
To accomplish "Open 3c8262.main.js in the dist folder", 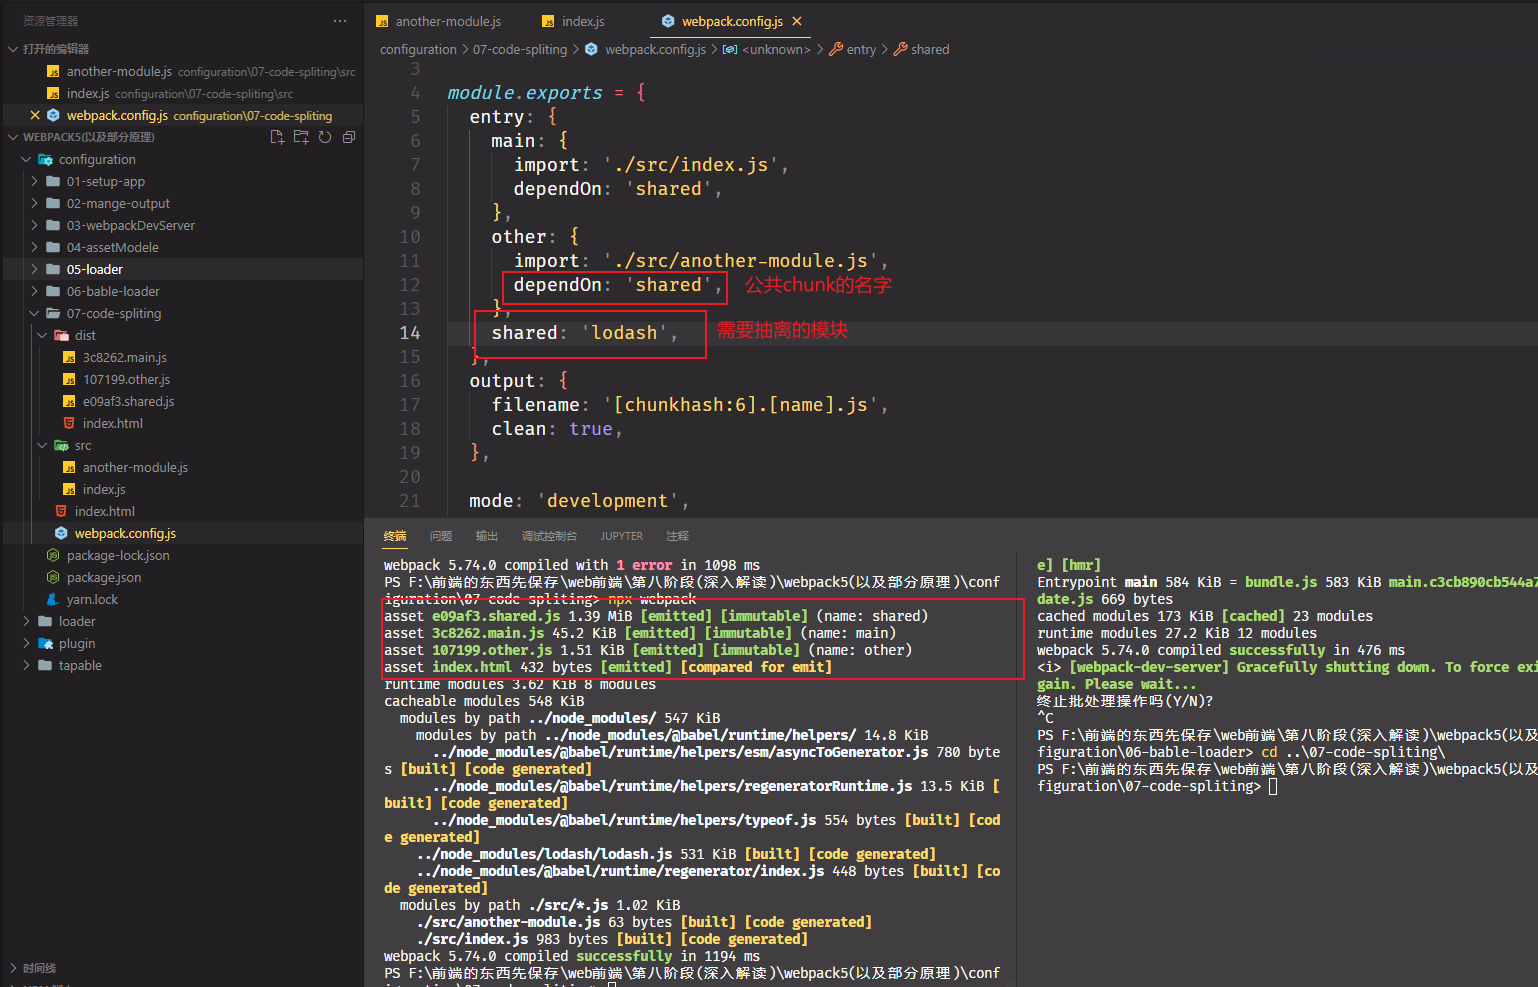I will click(x=124, y=357).
